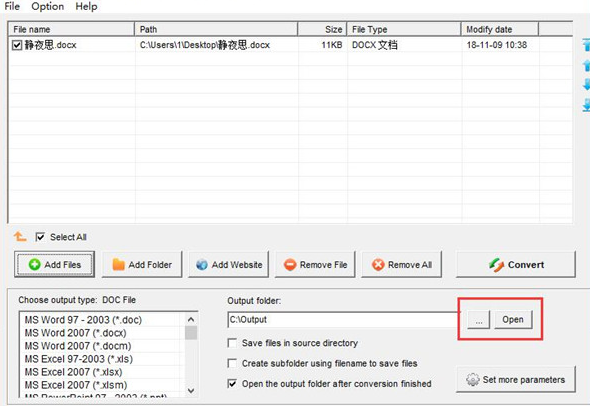Disable Open the output folder after conversion

[x=232, y=384]
